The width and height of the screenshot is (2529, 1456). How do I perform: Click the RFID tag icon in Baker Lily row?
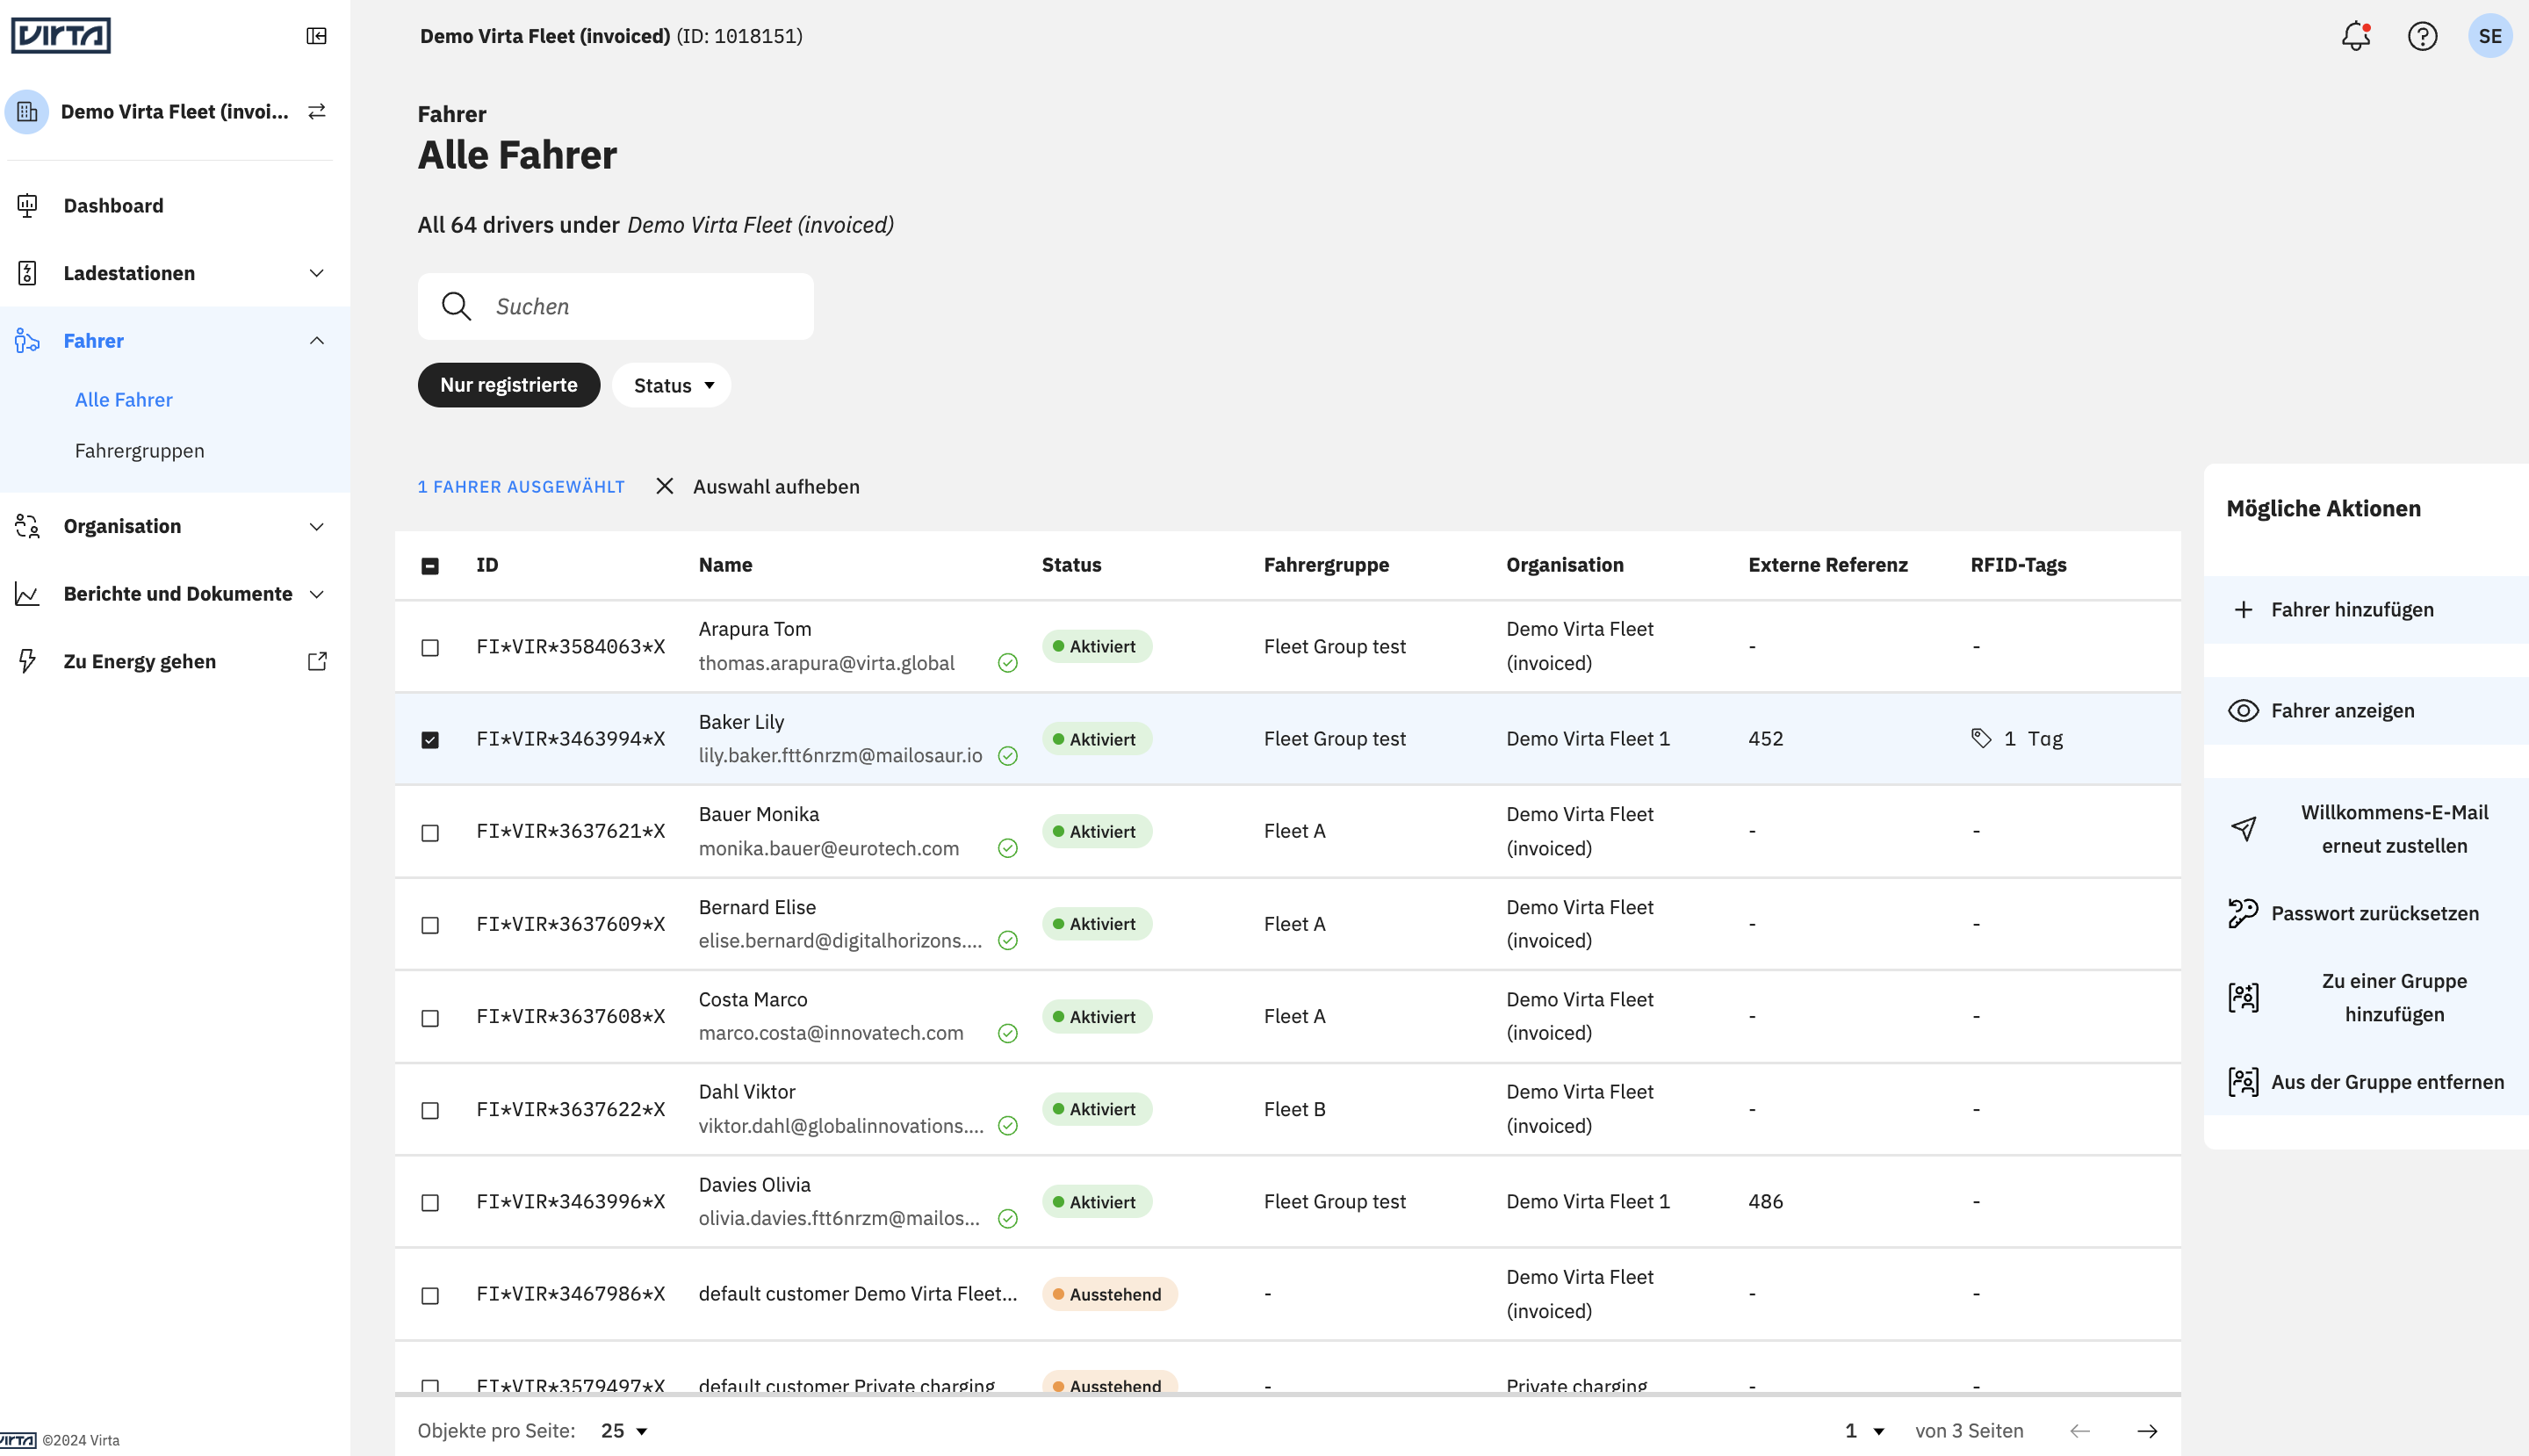[x=1981, y=738]
